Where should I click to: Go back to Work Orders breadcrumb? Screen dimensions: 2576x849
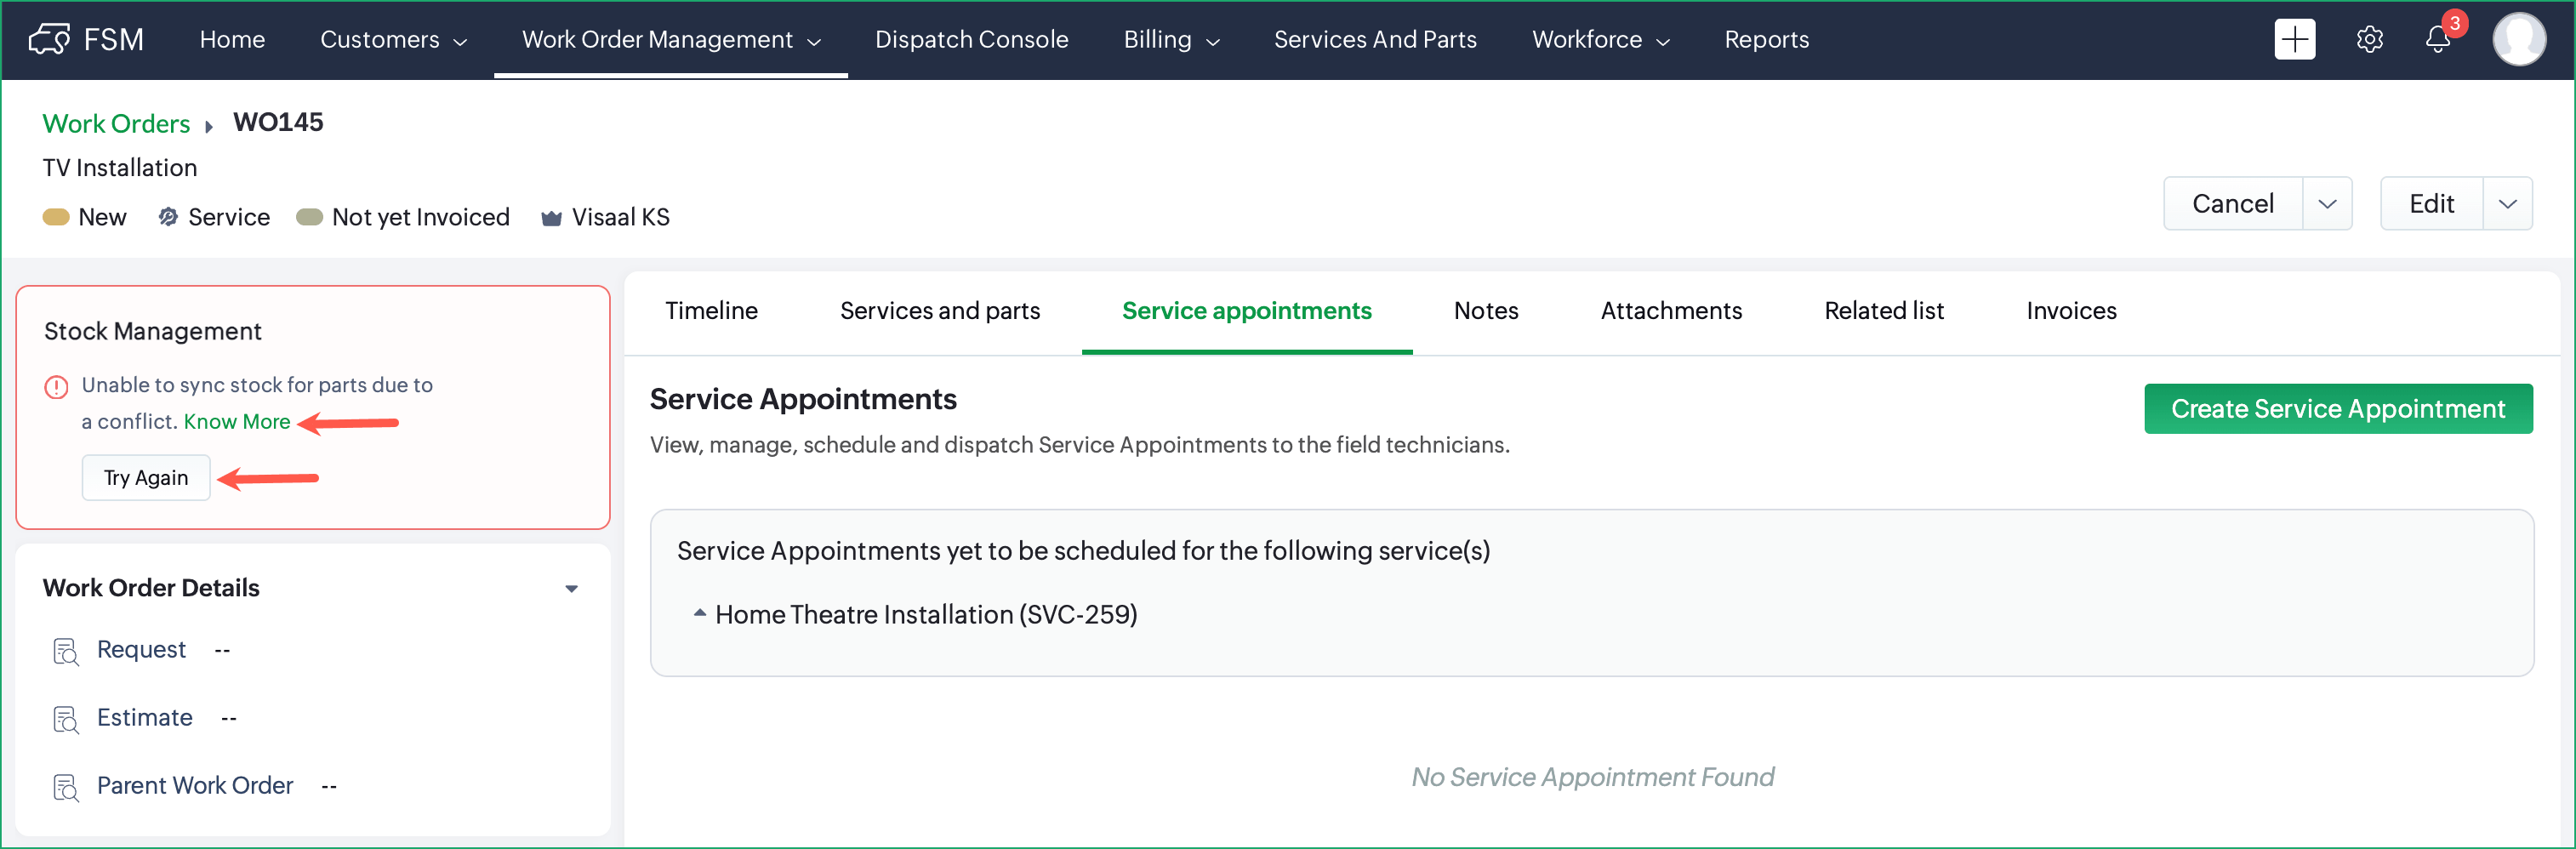coord(116,123)
